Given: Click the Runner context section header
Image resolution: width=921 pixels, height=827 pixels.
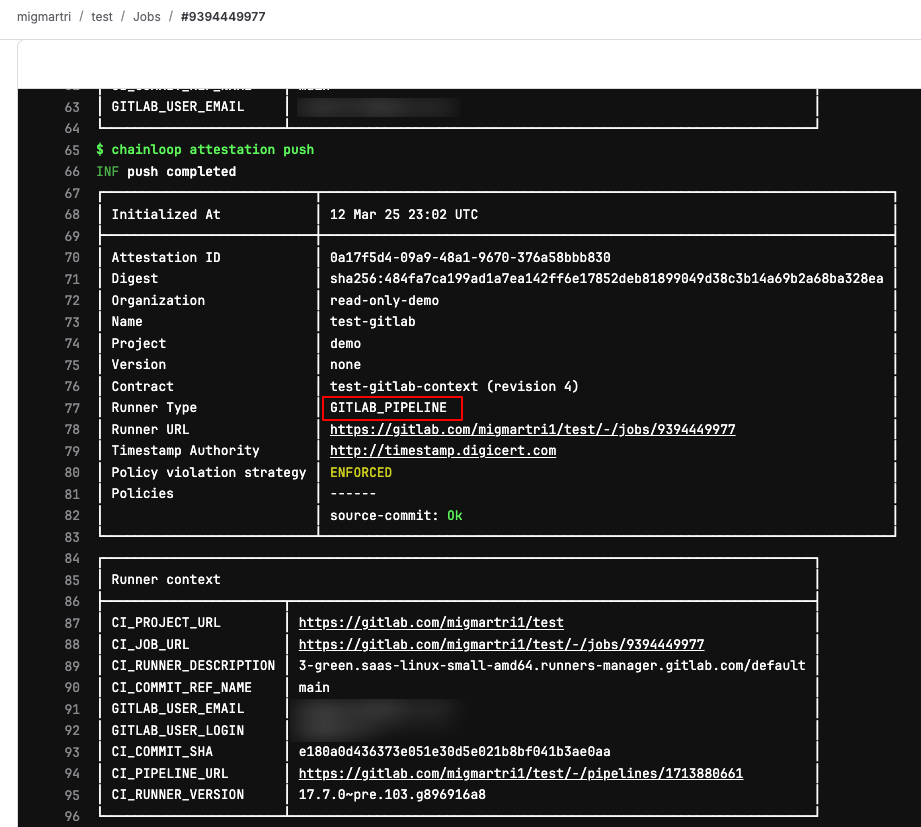Looking at the screenshot, I should pyautogui.click(x=166, y=580).
